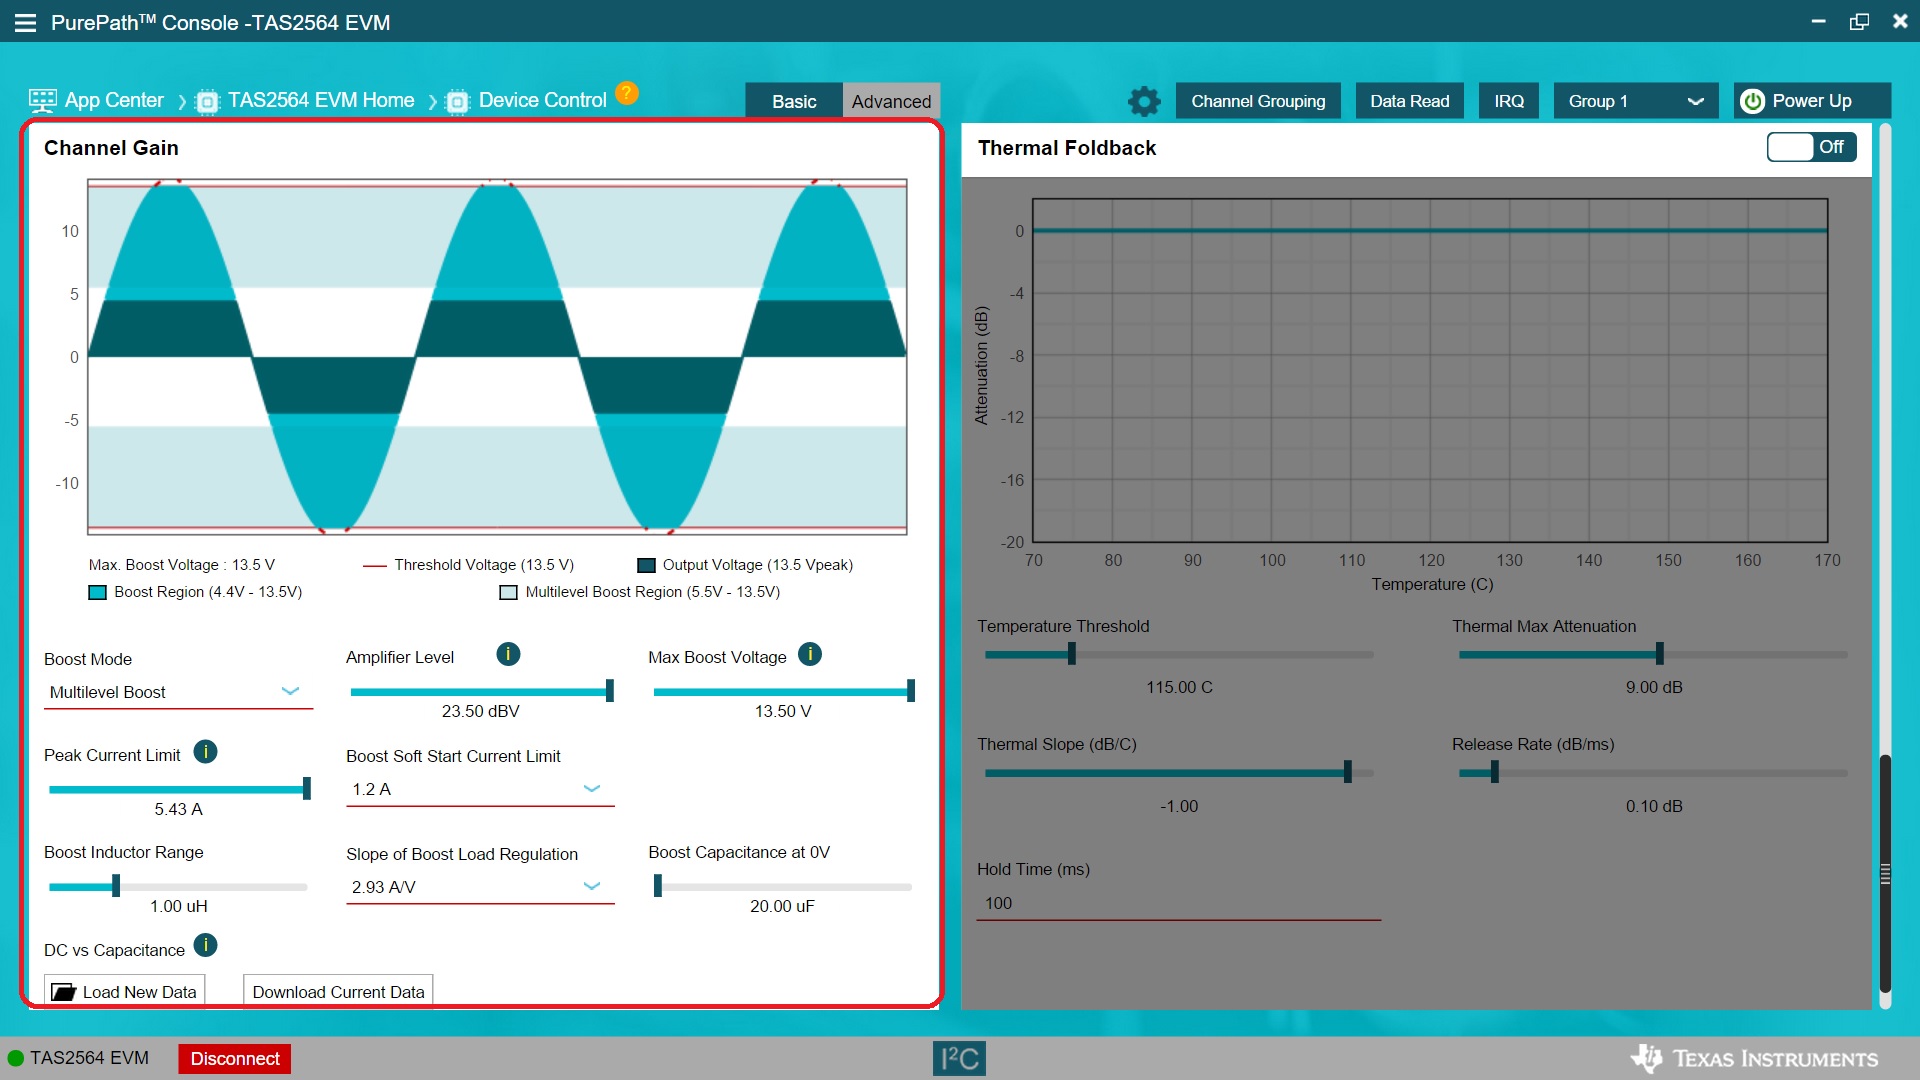The width and height of the screenshot is (1920, 1080).
Task: Expand the Boost Mode dropdown
Action: pyautogui.click(x=178, y=692)
